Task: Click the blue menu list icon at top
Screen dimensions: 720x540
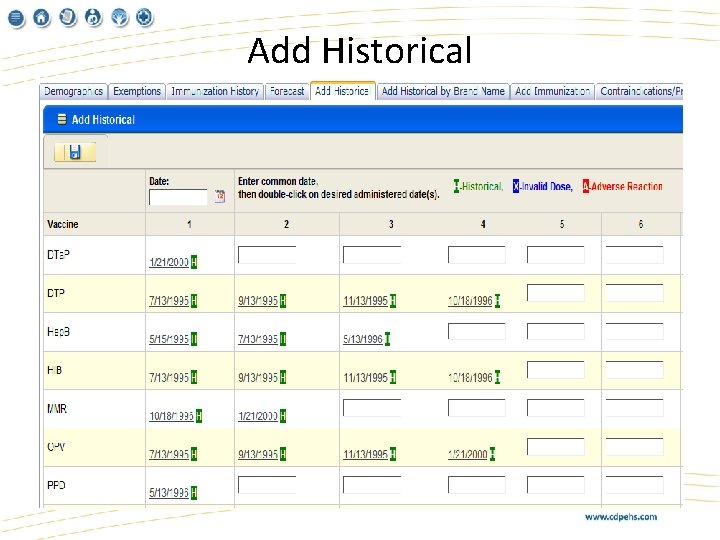Action: (x=16, y=18)
